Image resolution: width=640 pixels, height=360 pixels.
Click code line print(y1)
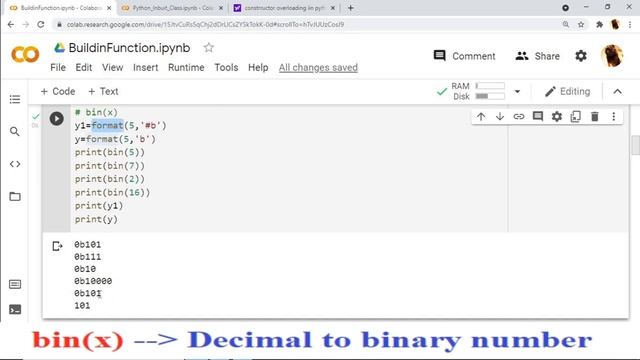(x=99, y=206)
